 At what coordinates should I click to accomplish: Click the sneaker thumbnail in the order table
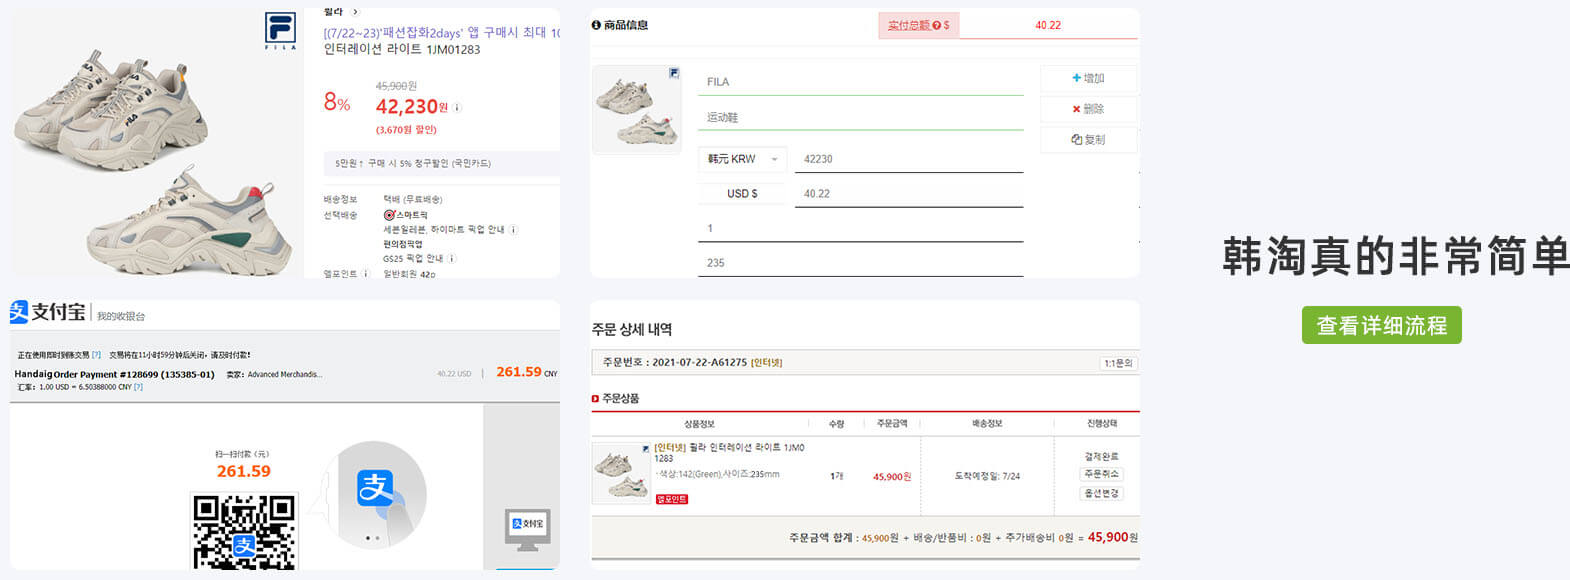pos(621,472)
